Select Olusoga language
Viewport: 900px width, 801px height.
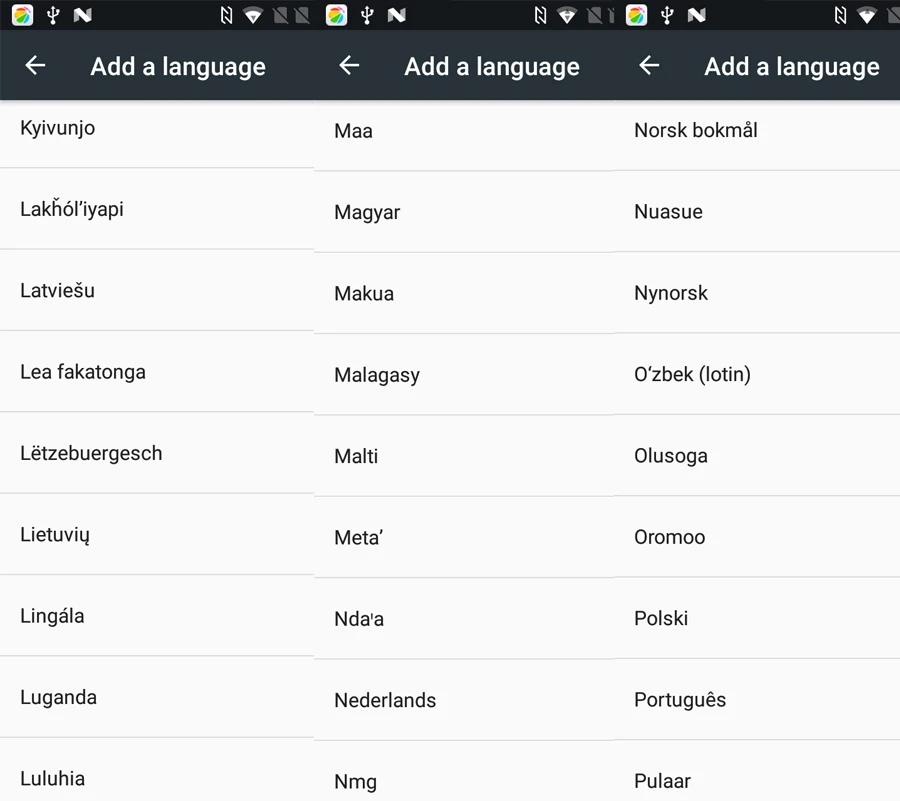coord(757,456)
